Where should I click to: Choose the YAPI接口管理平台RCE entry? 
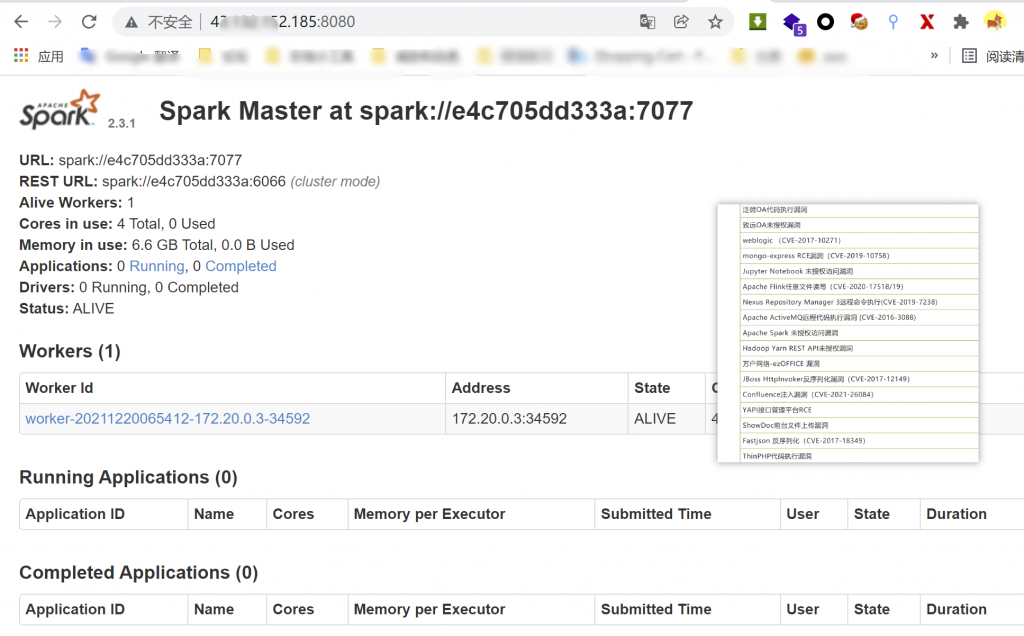[859, 410]
